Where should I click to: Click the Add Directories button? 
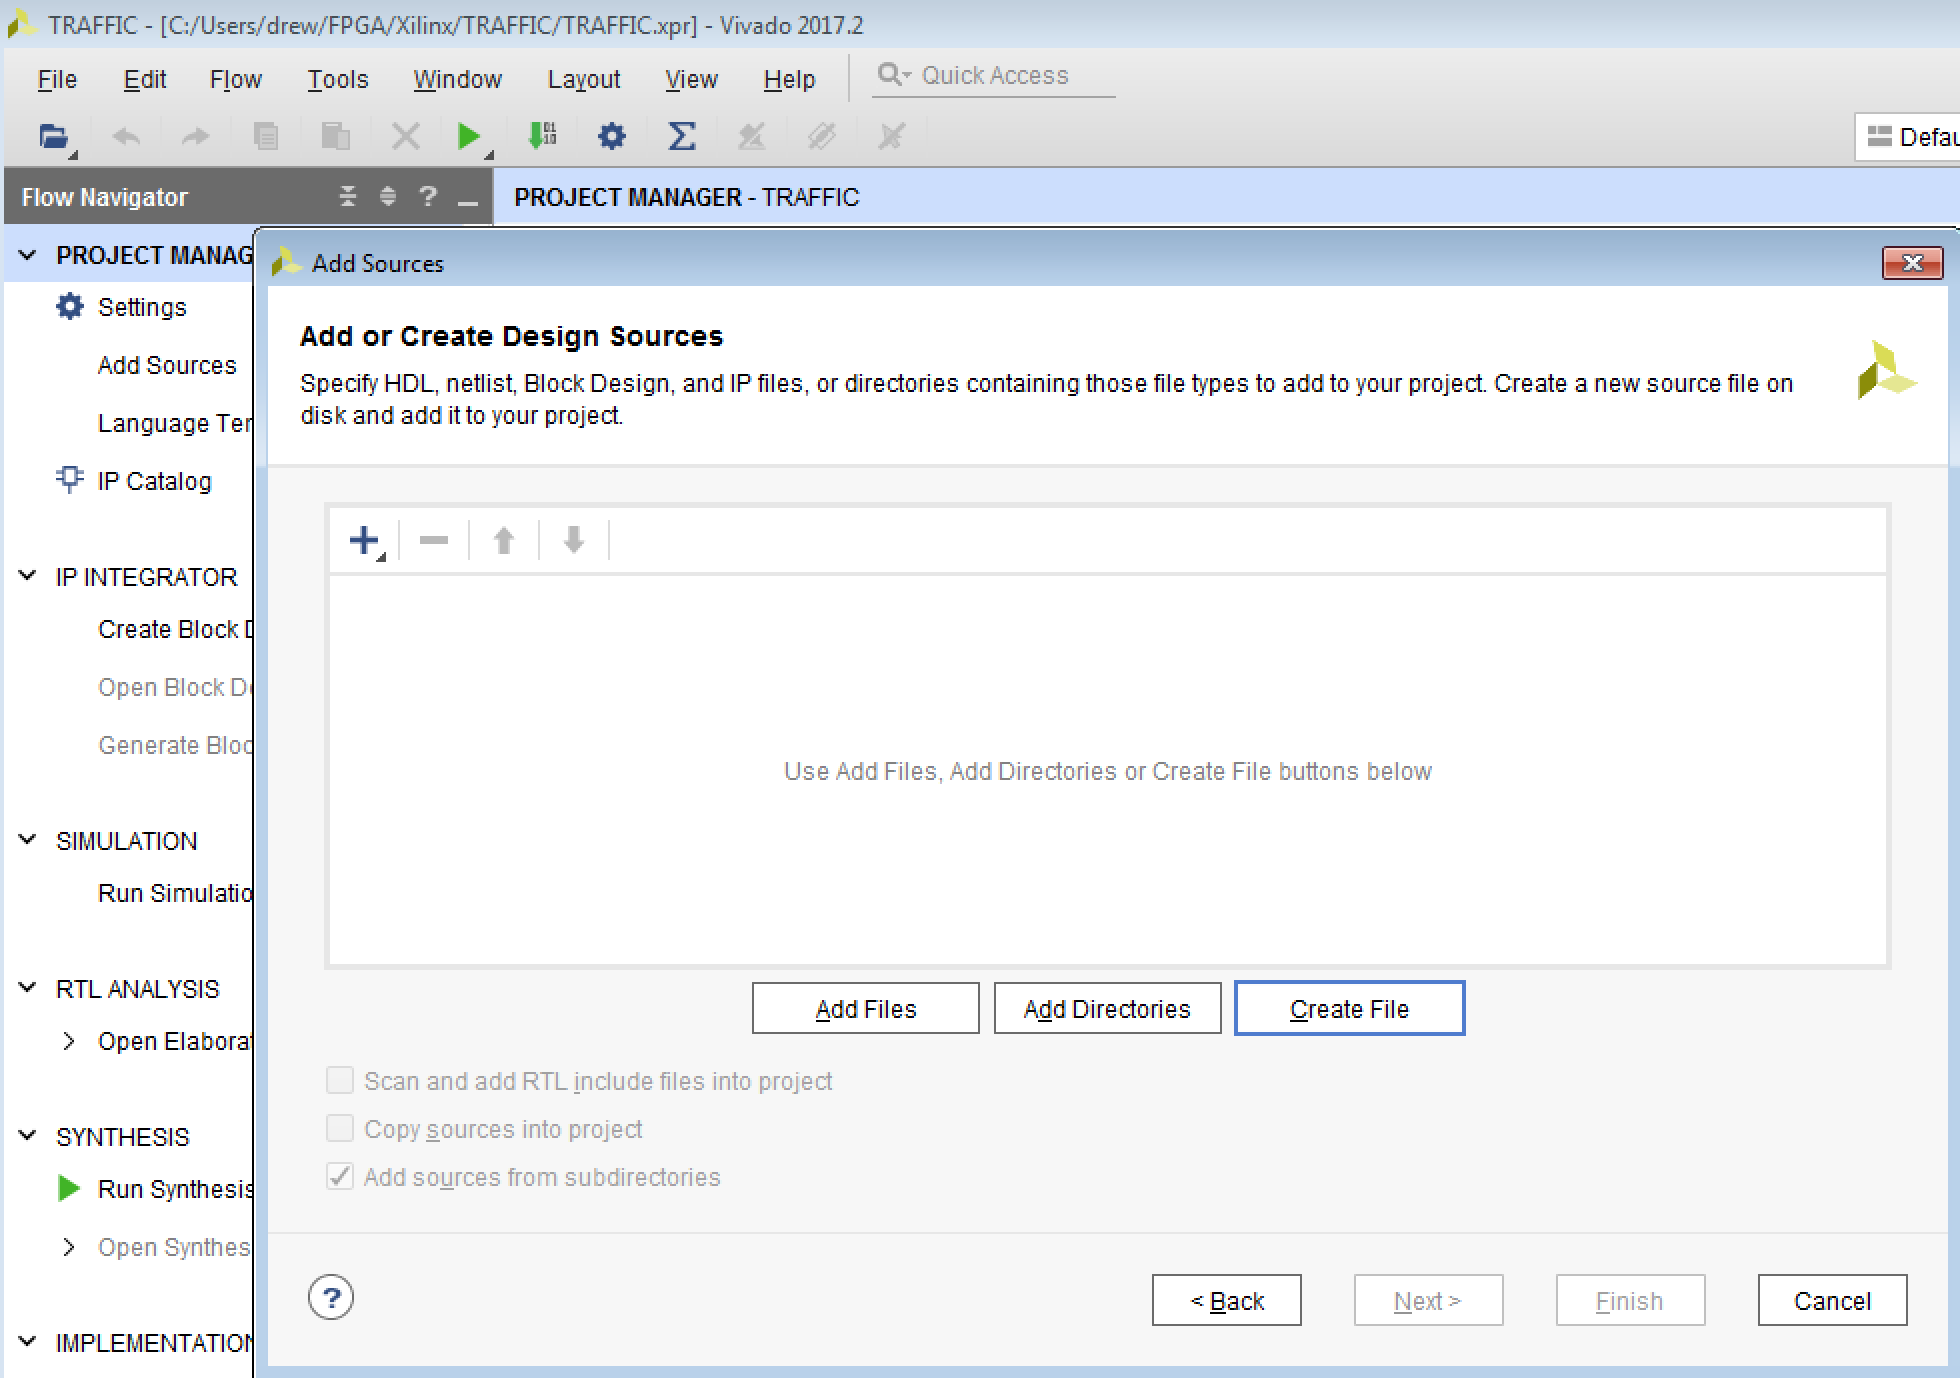[x=1107, y=1008]
